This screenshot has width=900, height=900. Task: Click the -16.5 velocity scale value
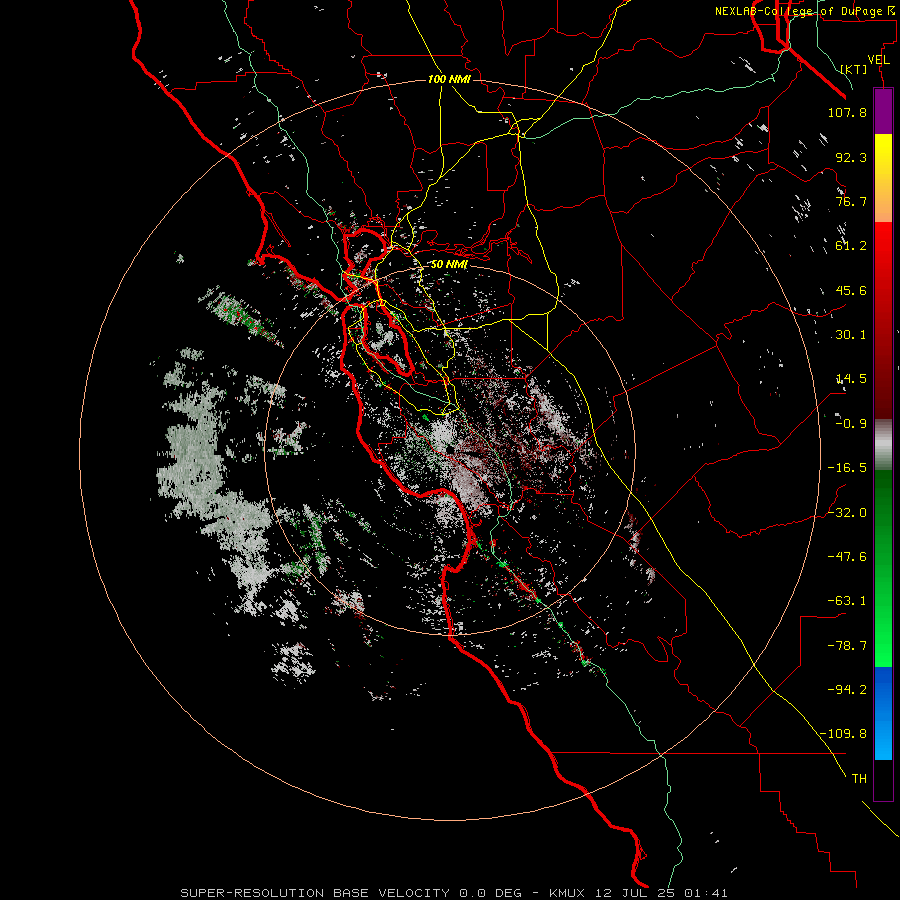tap(847, 468)
